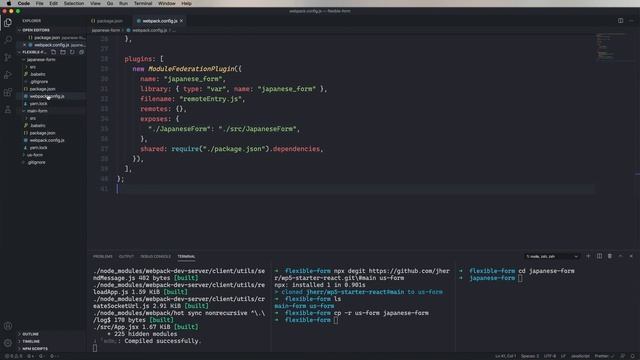Open the Selection menu
This screenshot has height=360, width=640.
(x=74, y=3)
